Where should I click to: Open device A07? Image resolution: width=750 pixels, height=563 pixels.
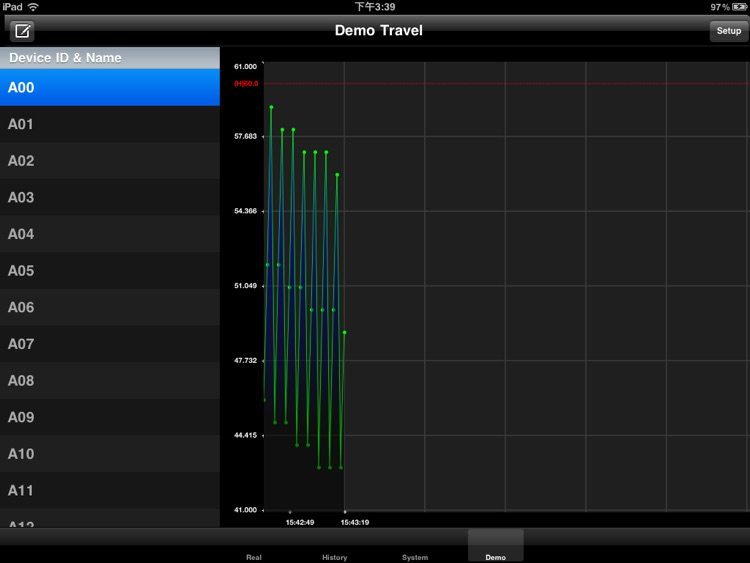click(110, 344)
